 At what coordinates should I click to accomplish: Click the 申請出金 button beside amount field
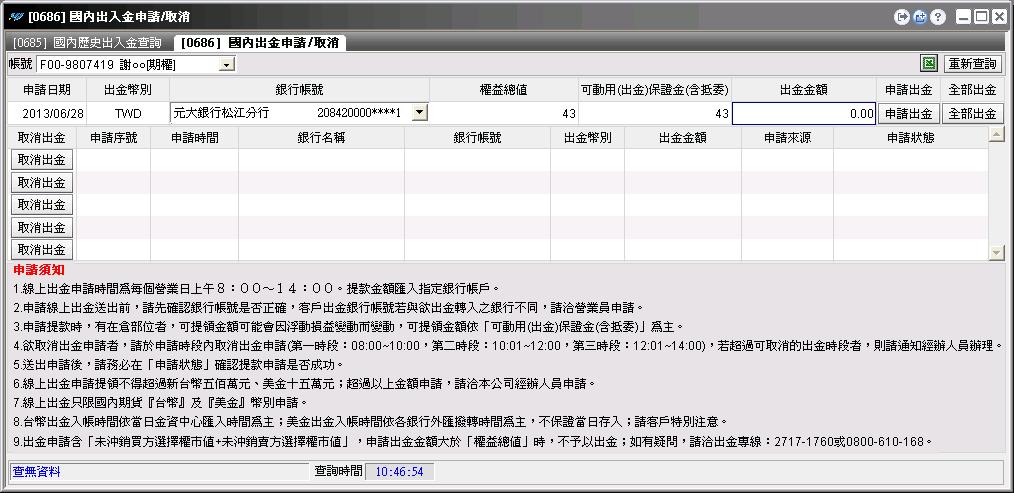pos(909,114)
